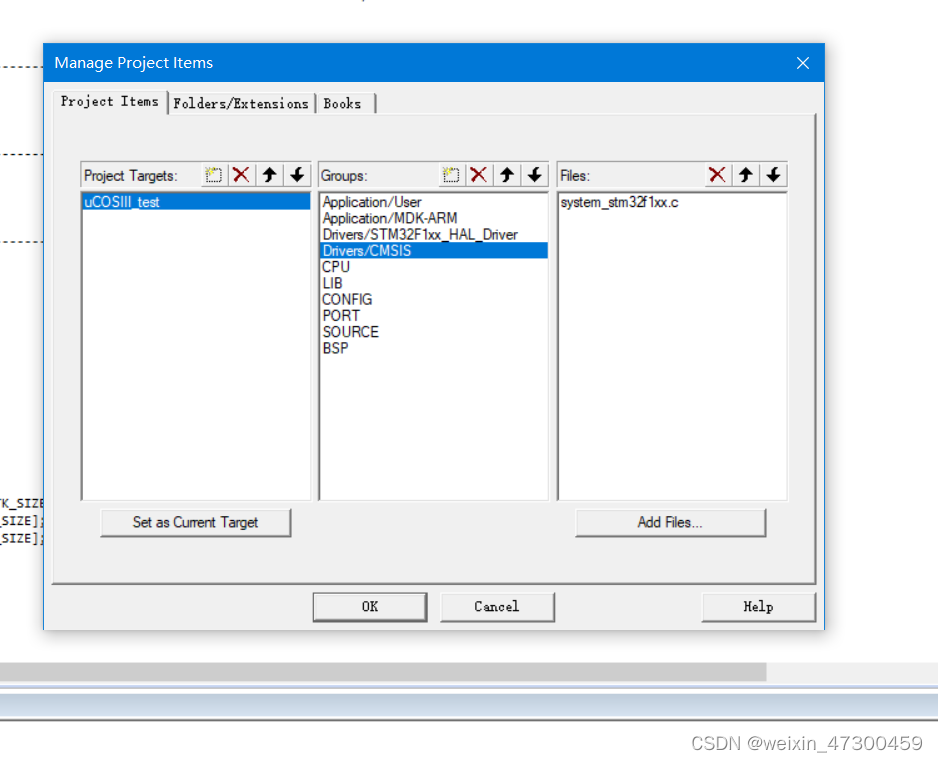This screenshot has width=938, height=762.
Task: Open Help for this dialog
Action: point(759,606)
